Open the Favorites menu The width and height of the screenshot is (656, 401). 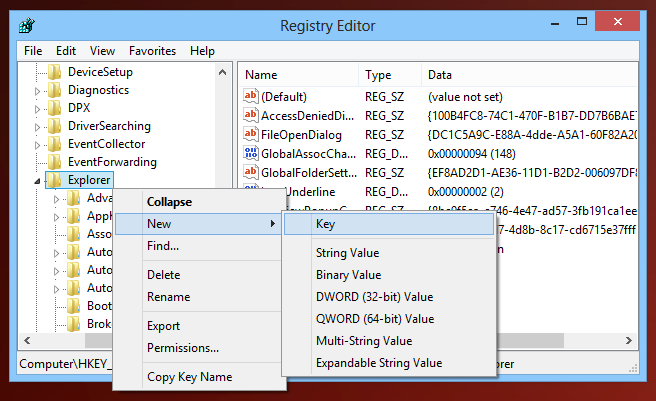click(x=152, y=51)
